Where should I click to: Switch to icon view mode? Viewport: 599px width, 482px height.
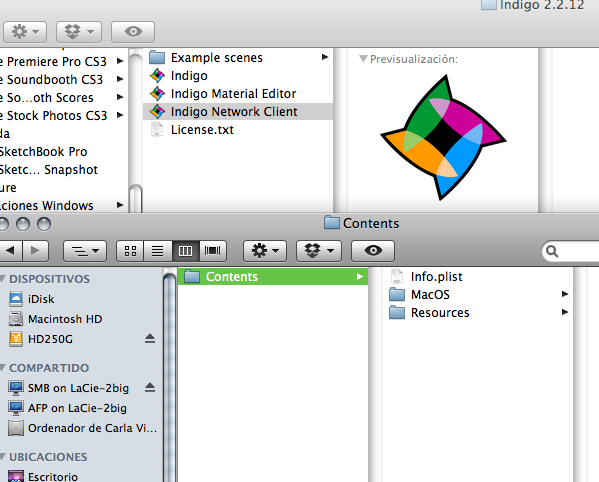130,251
